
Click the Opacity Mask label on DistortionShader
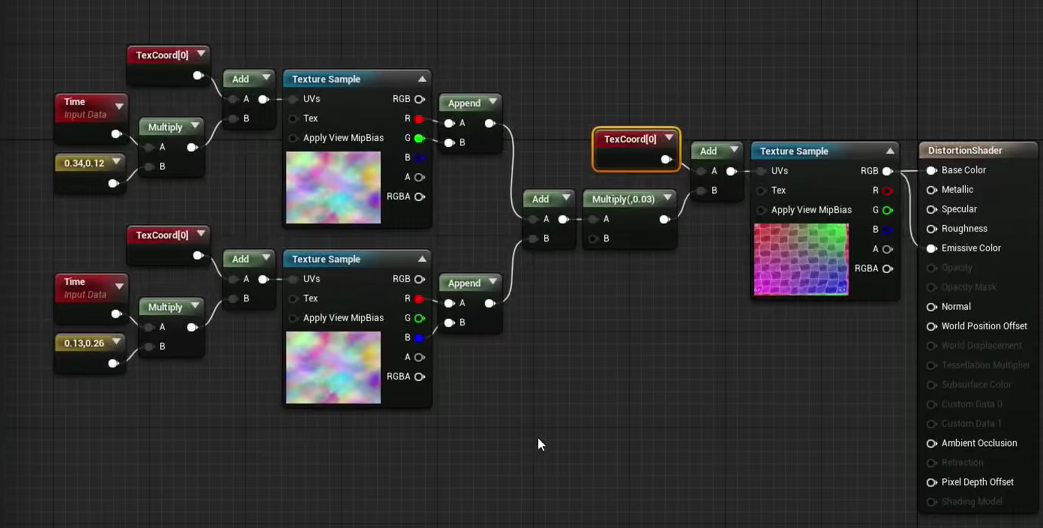968,287
